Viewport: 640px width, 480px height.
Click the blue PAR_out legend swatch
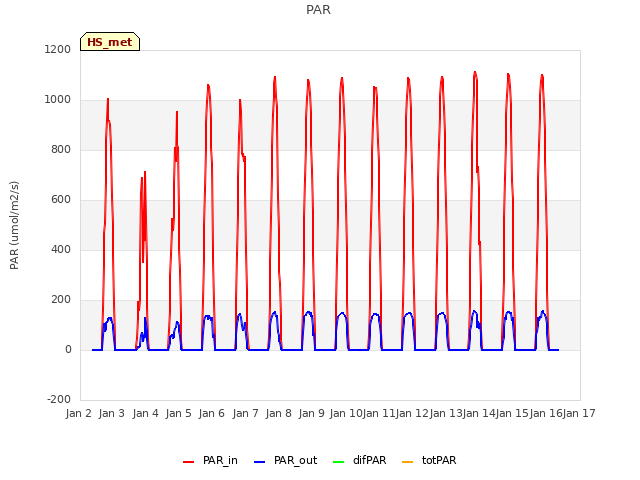pos(259,462)
